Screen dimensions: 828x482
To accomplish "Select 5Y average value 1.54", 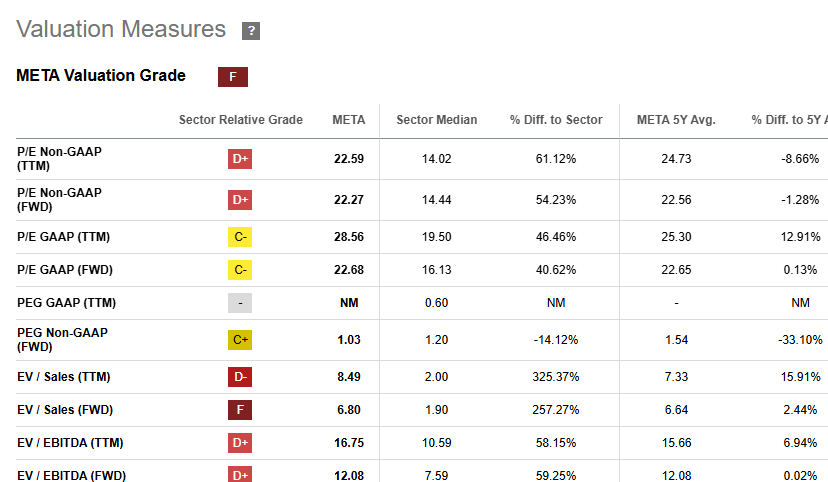I will coord(676,340).
